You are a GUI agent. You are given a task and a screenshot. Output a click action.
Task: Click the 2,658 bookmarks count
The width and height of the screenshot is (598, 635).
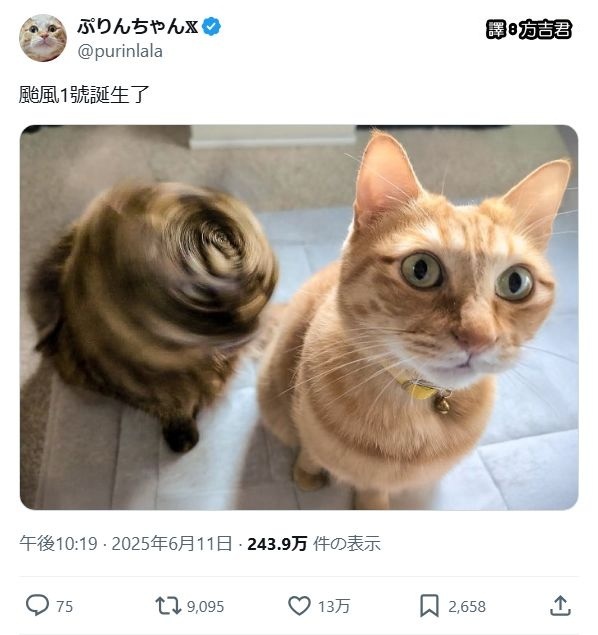point(467,607)
